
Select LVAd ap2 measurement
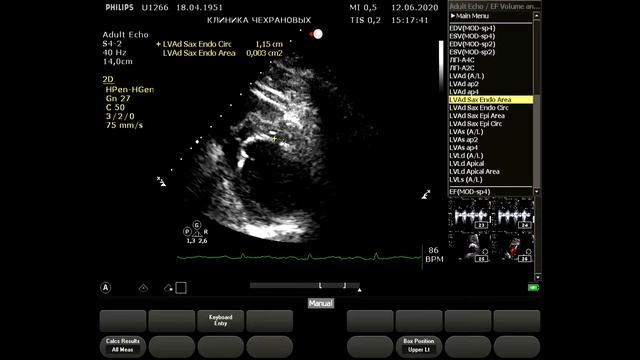(x=464, y=84)
